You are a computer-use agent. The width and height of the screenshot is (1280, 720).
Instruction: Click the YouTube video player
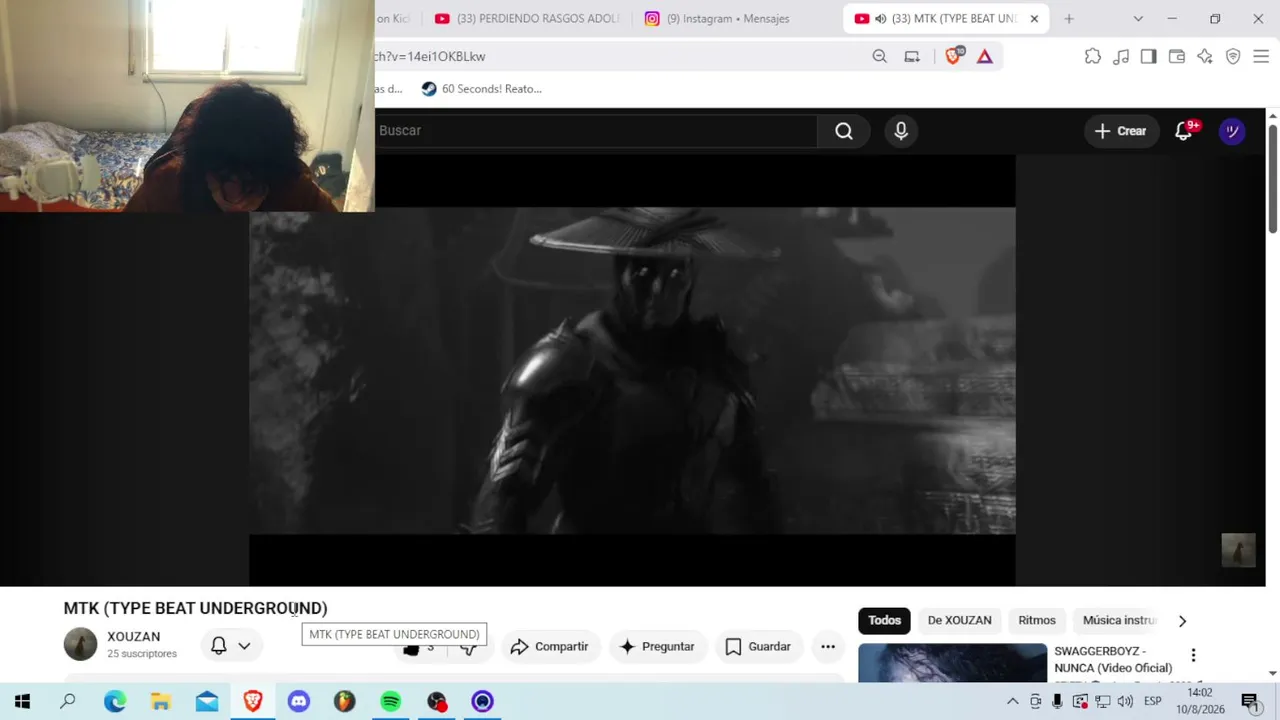632,371
